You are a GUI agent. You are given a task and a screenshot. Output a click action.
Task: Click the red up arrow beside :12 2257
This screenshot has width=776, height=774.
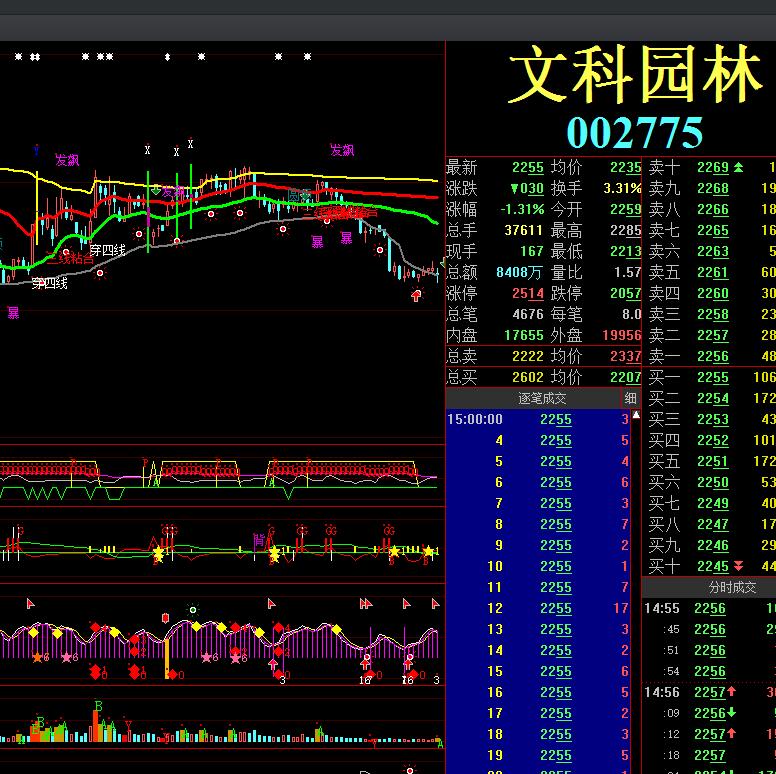(731, 733)
